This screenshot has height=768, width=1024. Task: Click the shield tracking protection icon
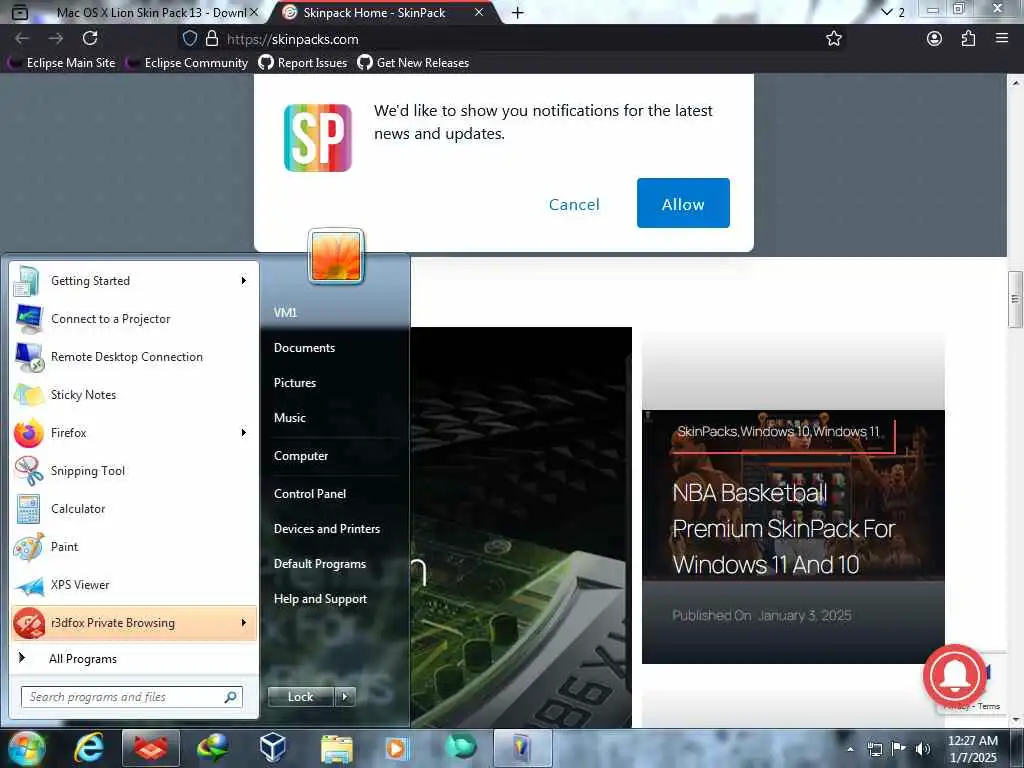click(x=189, y=39)
